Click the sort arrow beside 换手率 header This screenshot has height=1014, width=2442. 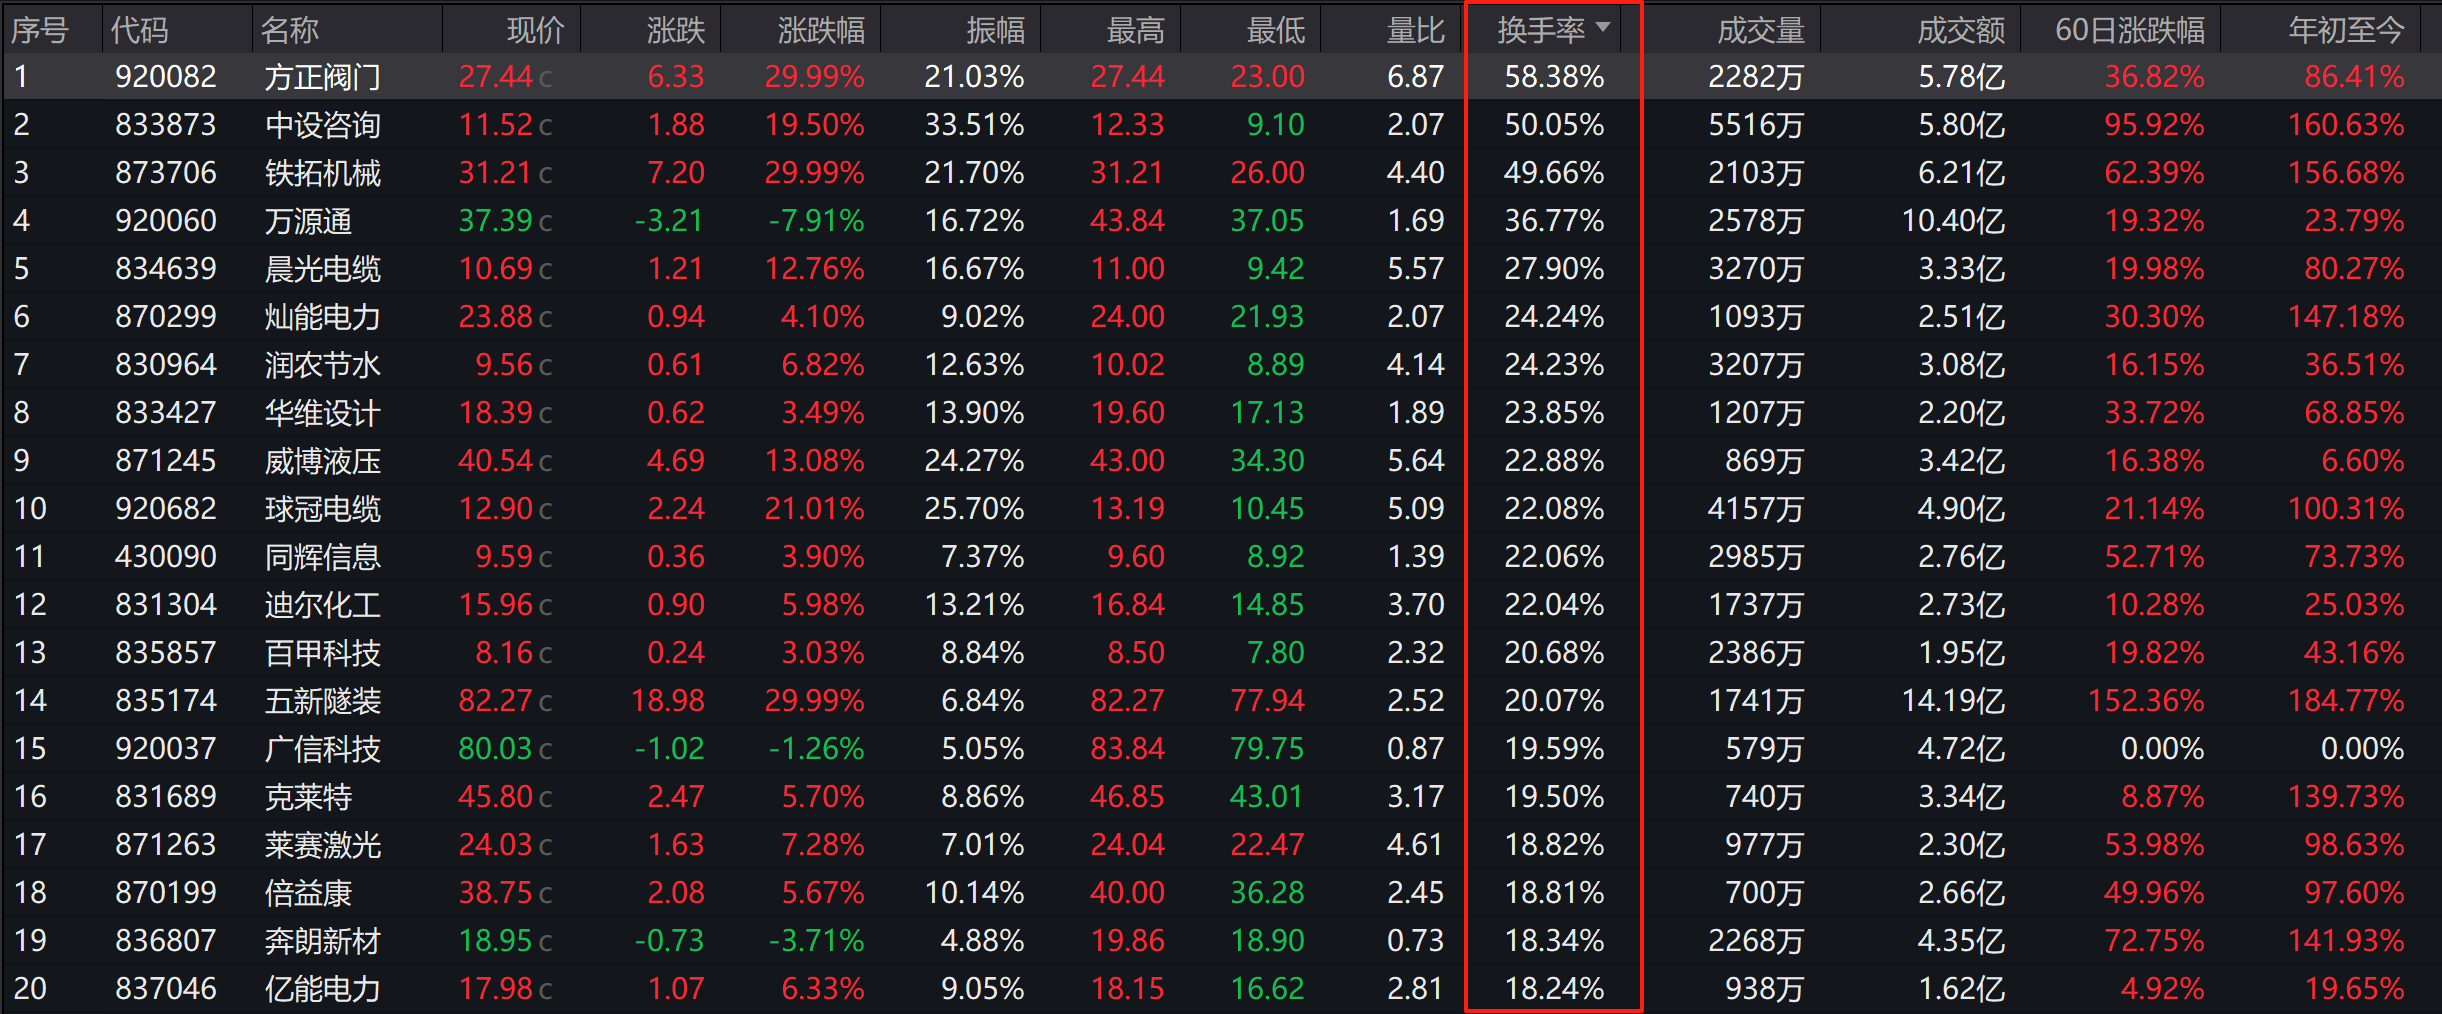(1603, 28)
